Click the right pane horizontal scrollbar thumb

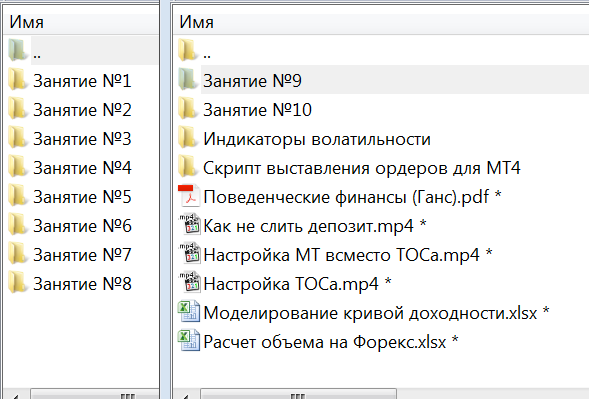298,394
